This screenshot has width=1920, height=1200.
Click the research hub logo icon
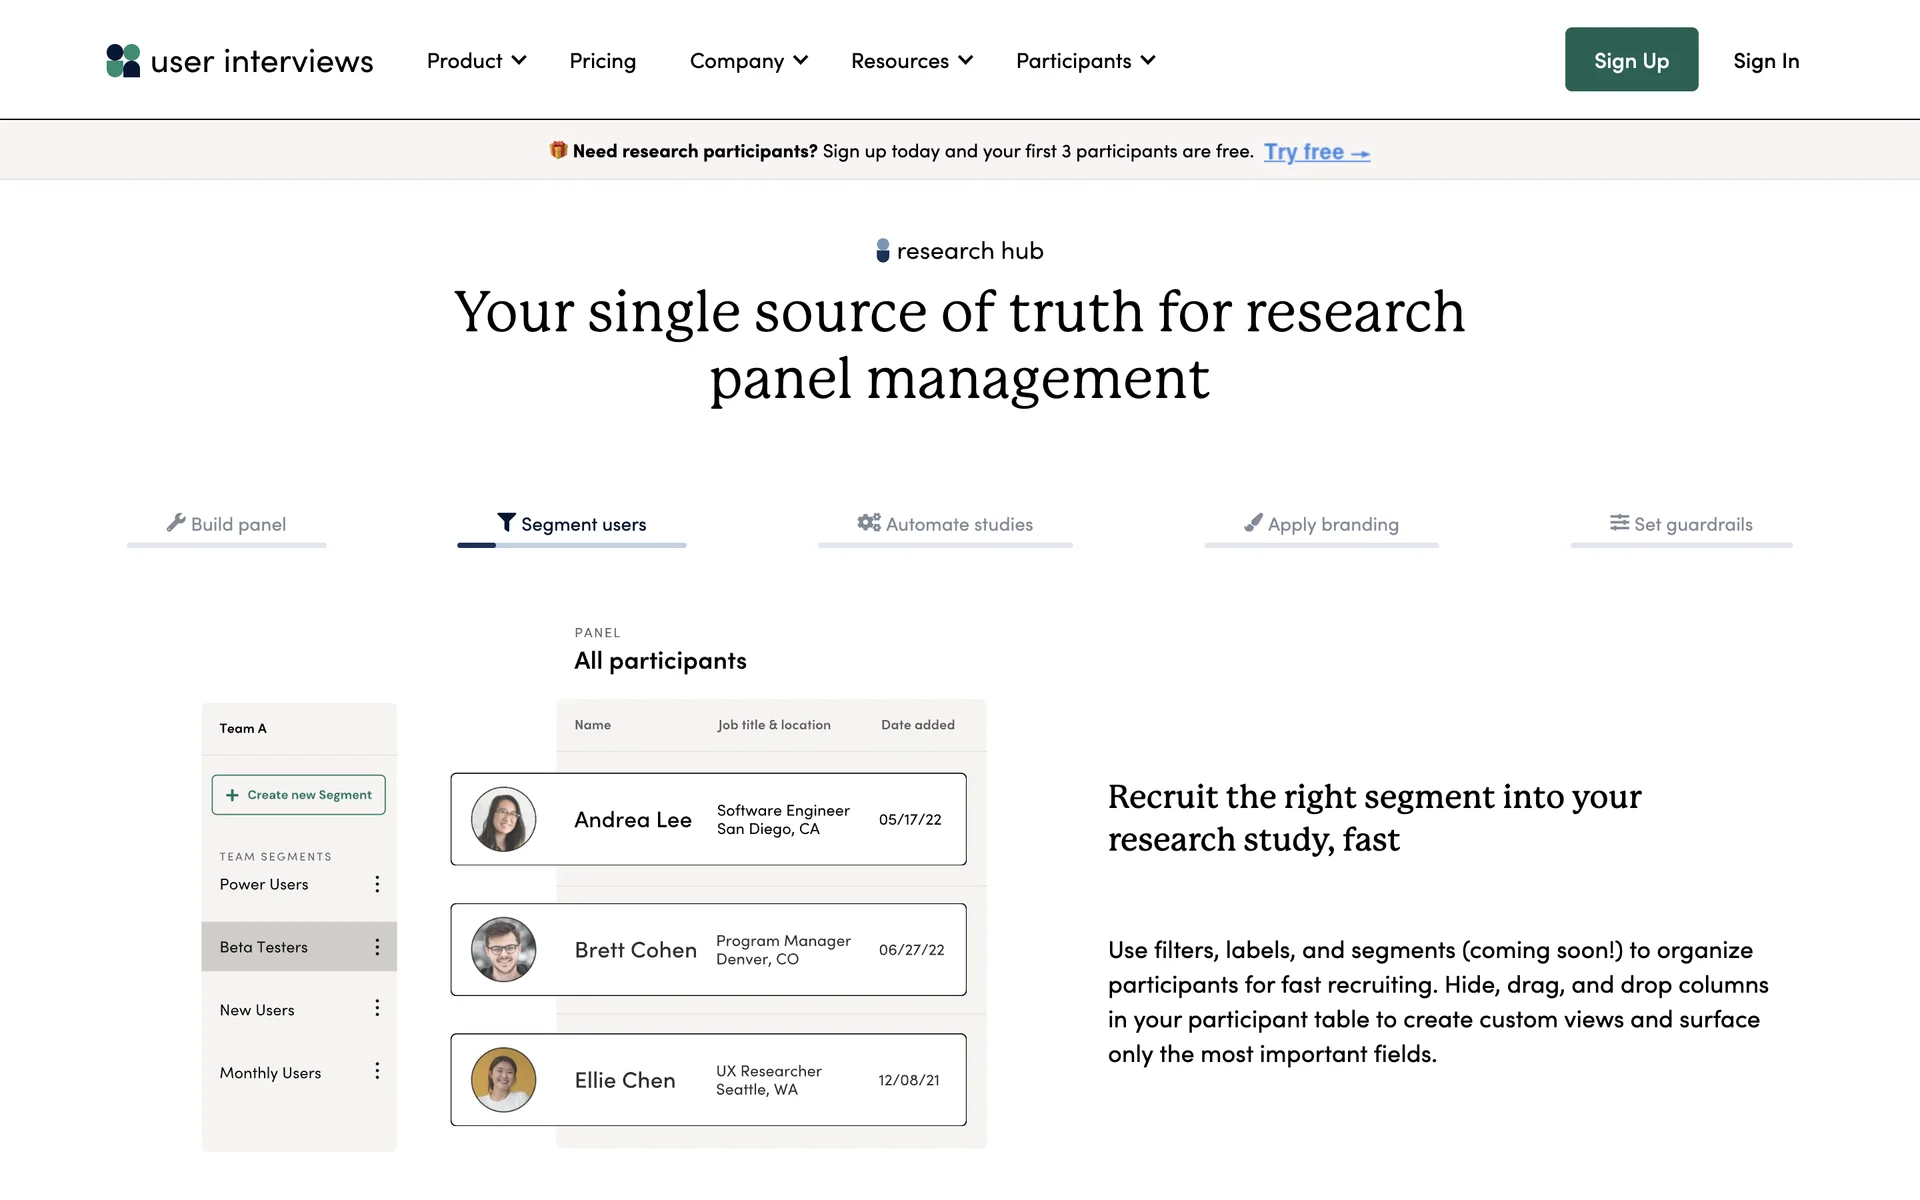pyautogui.click(x=882, y=250)
